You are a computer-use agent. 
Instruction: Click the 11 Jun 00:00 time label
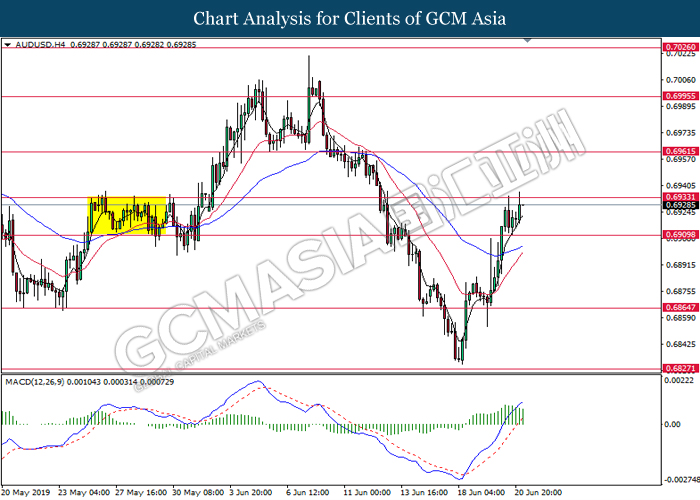(367, 493)
